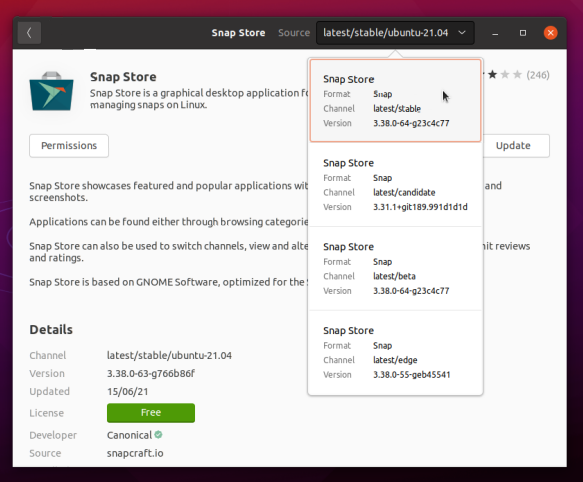
Task: Click the green Free license button
Action: click(151, 413)
